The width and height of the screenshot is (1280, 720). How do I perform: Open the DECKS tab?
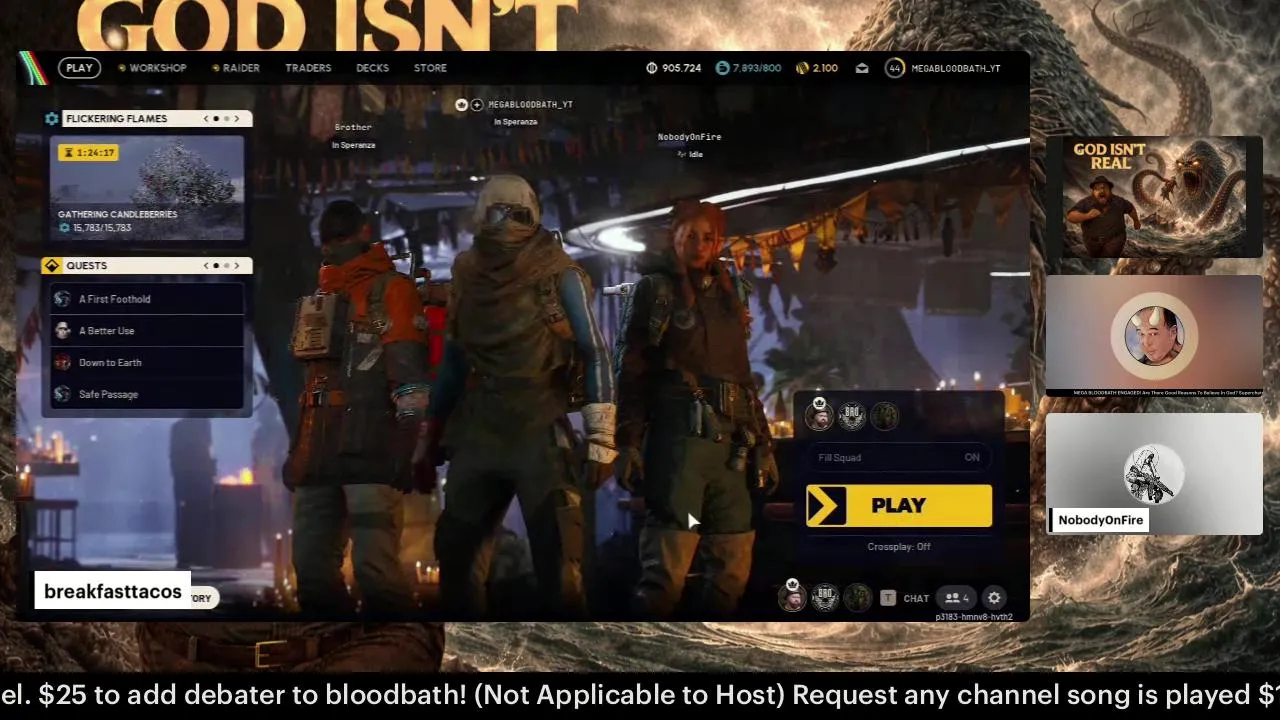coord(372,68)
